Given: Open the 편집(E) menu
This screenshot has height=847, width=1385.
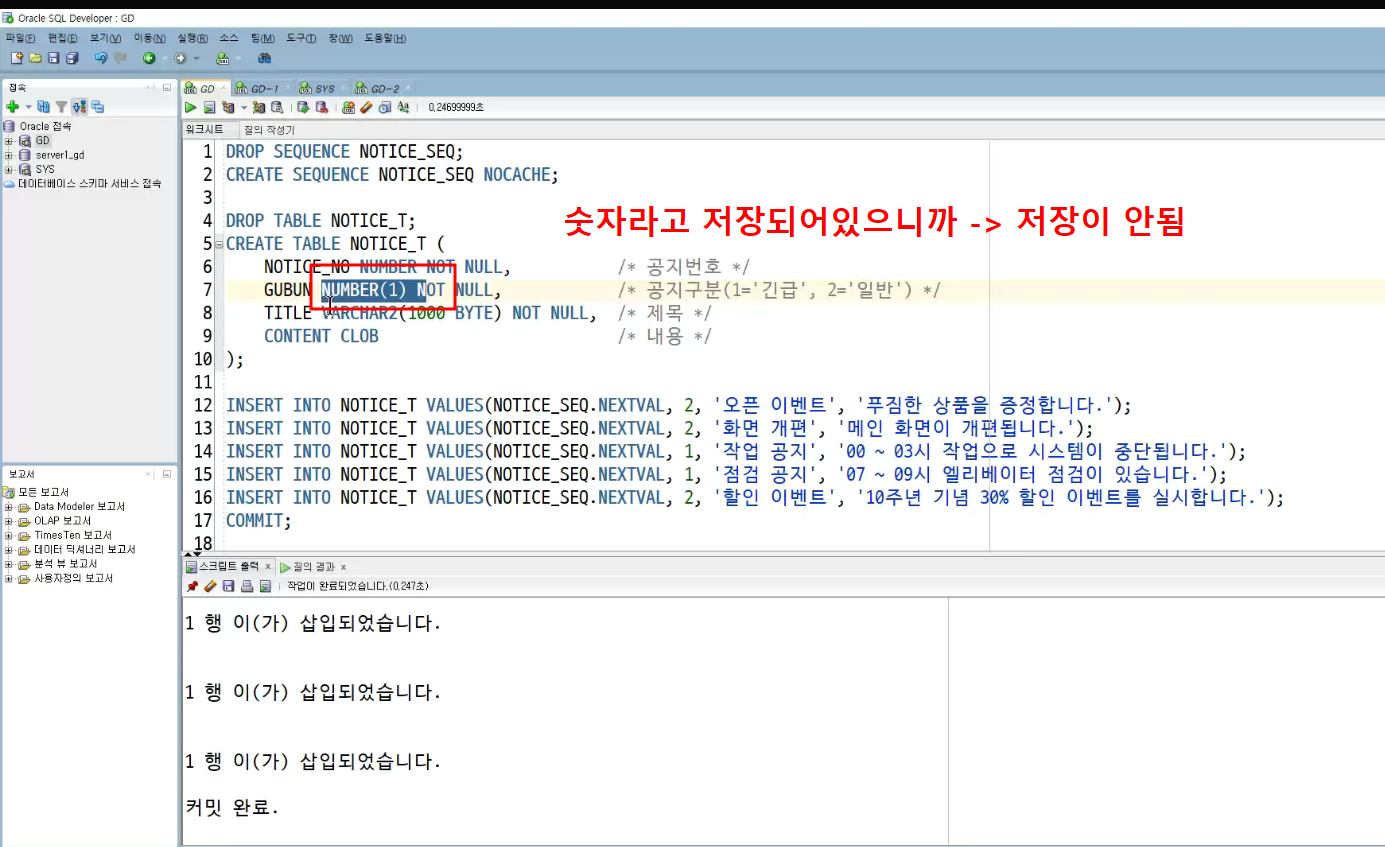Looking at the screenshot, I should click(63, 38).
